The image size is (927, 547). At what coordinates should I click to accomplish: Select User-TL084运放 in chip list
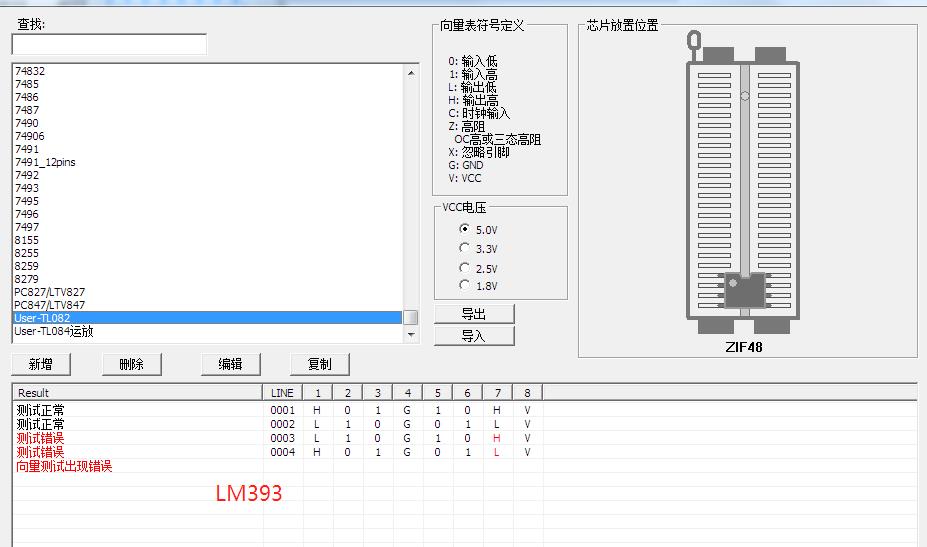click(x=54, y=331)
